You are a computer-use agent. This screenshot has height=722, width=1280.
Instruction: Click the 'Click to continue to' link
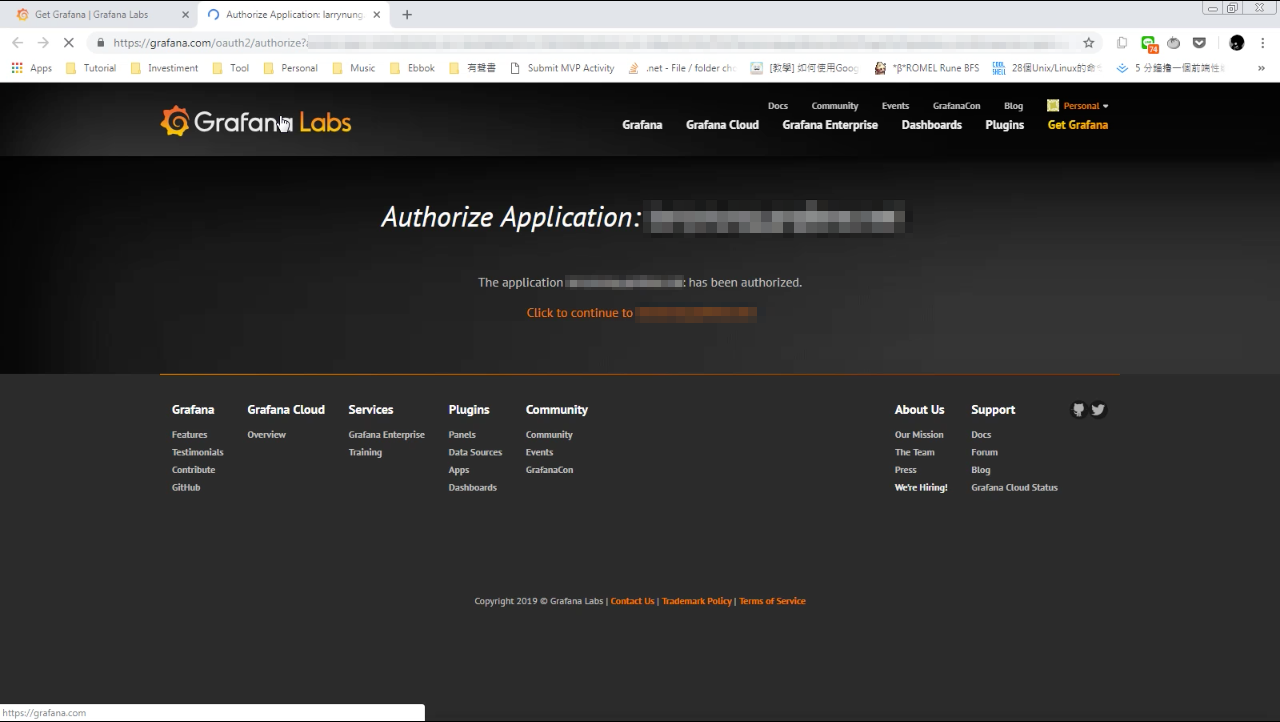pyautogui.click(x=641, y=313)
